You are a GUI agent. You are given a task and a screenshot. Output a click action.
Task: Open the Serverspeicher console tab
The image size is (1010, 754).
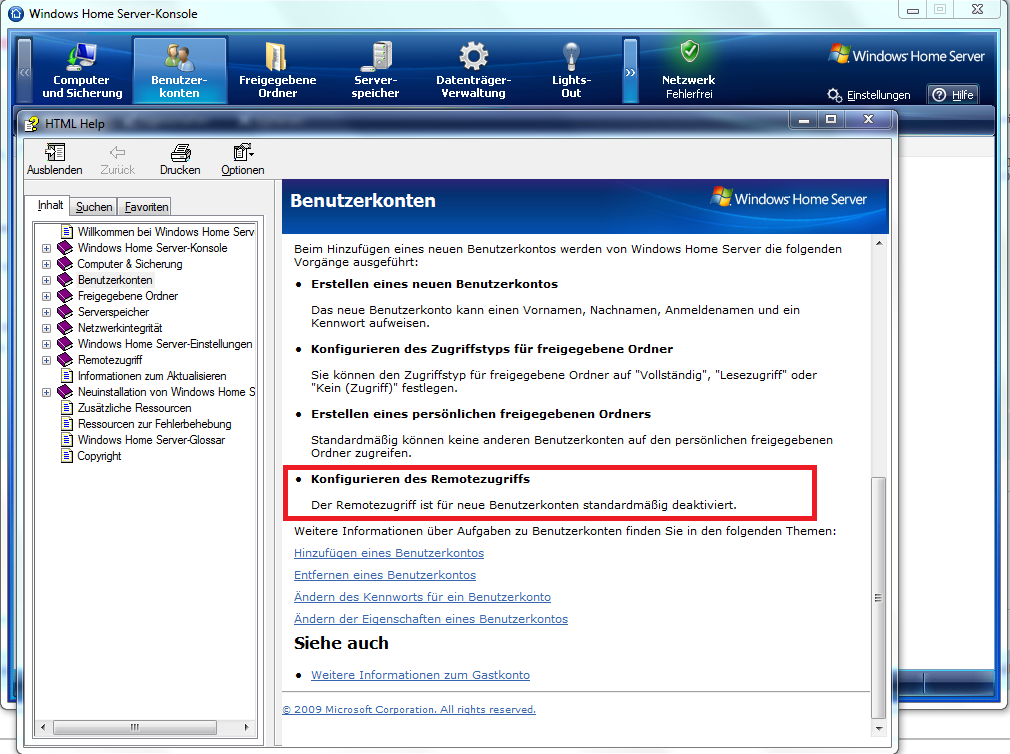pyautogui.click(x=376, y=70)
